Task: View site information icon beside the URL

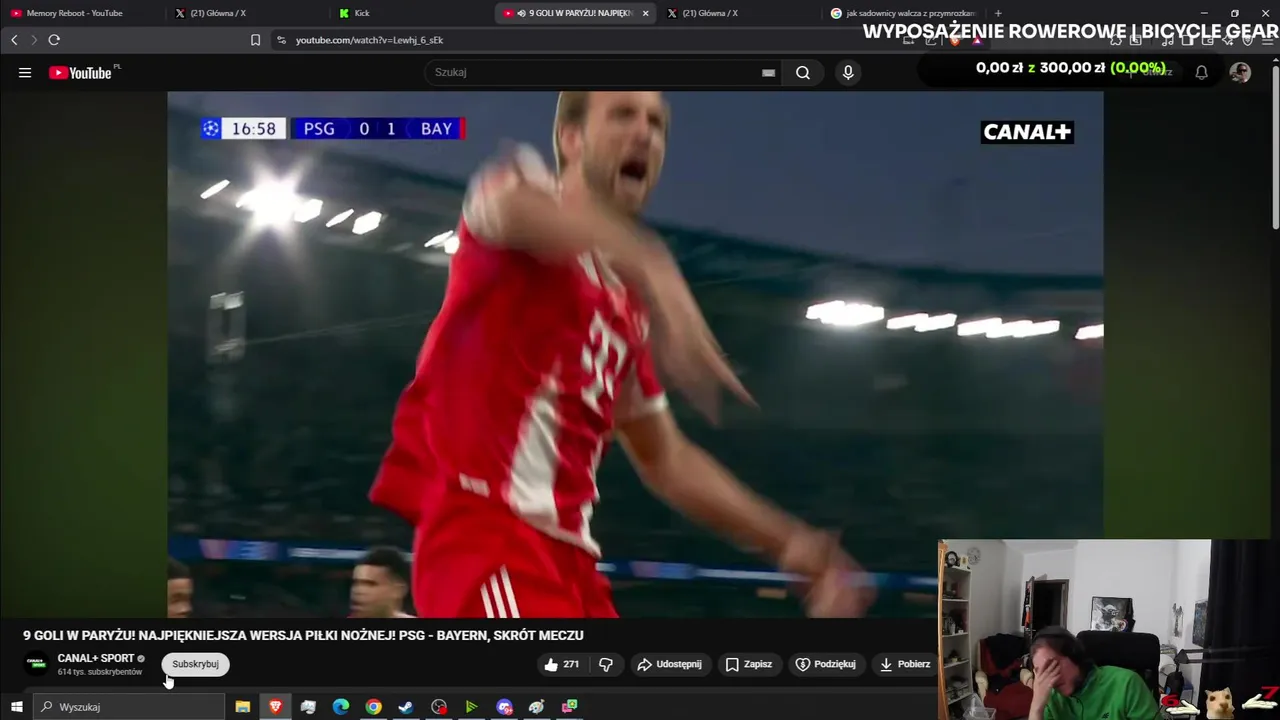Action: 281,40
